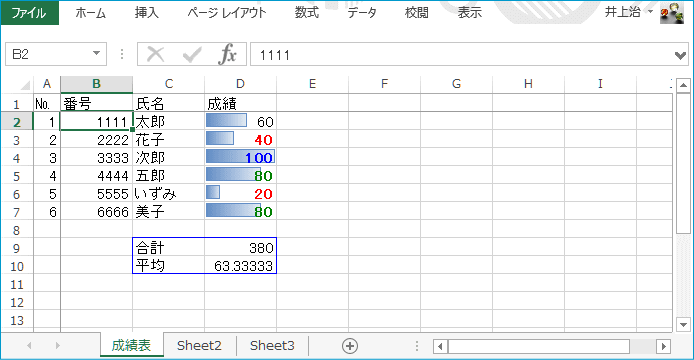
Task: Select column G header
Action: (456, 84)
